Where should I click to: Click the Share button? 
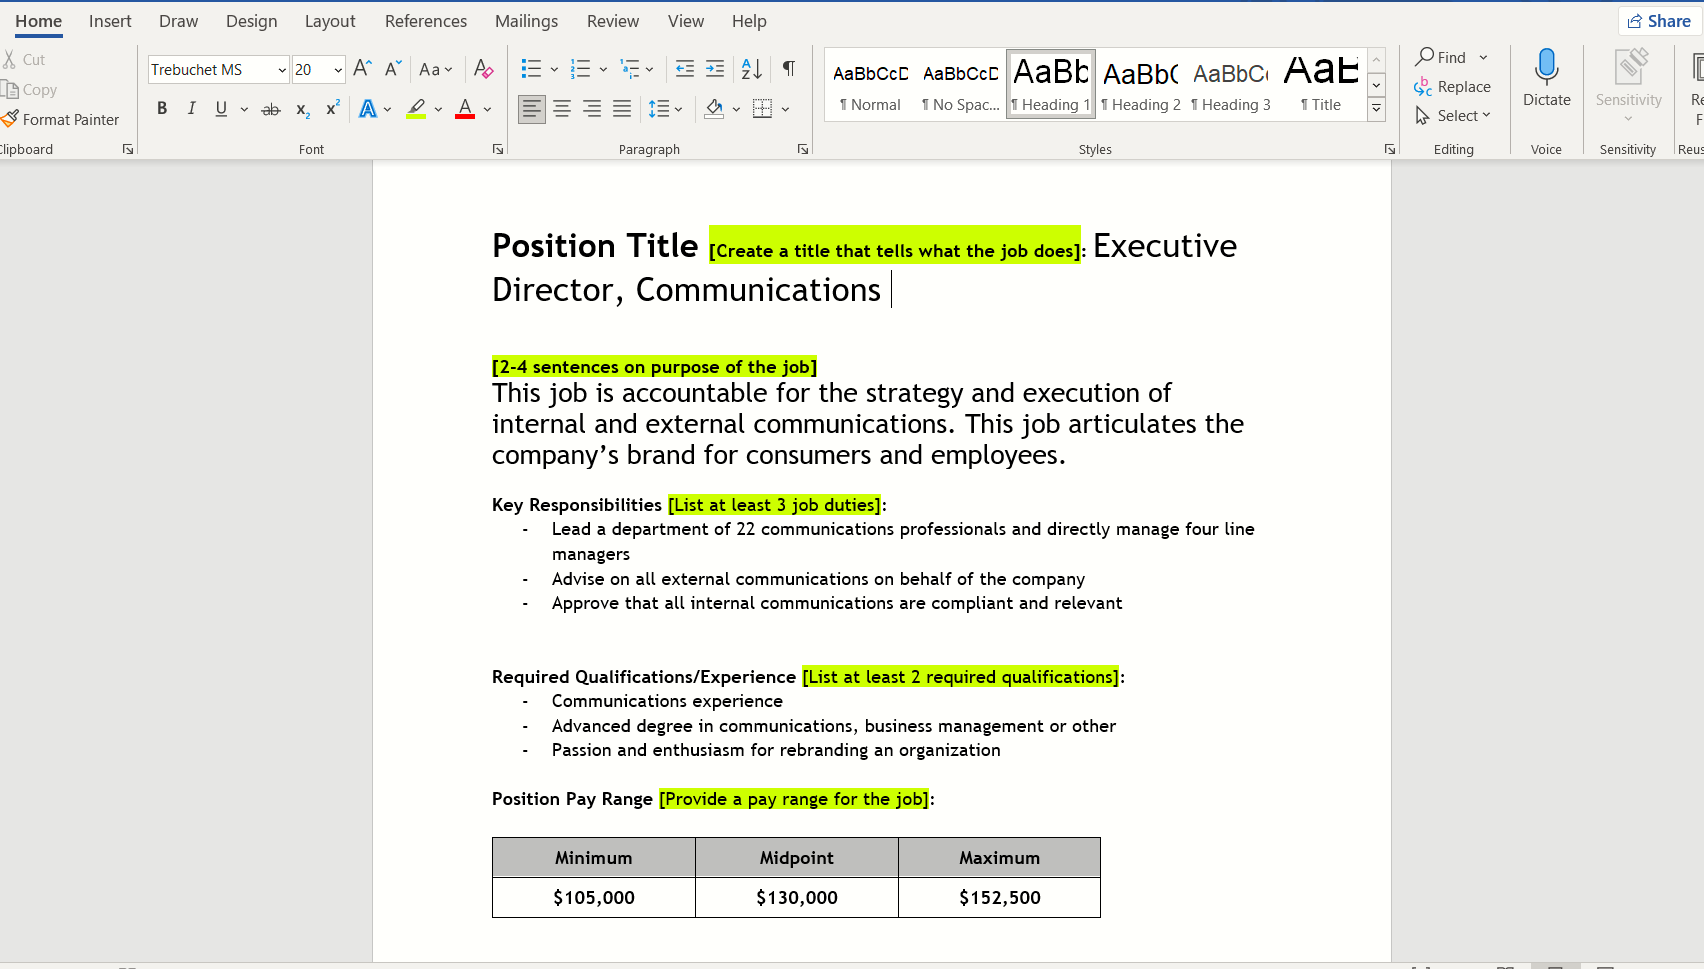(x=1658, y=20)
